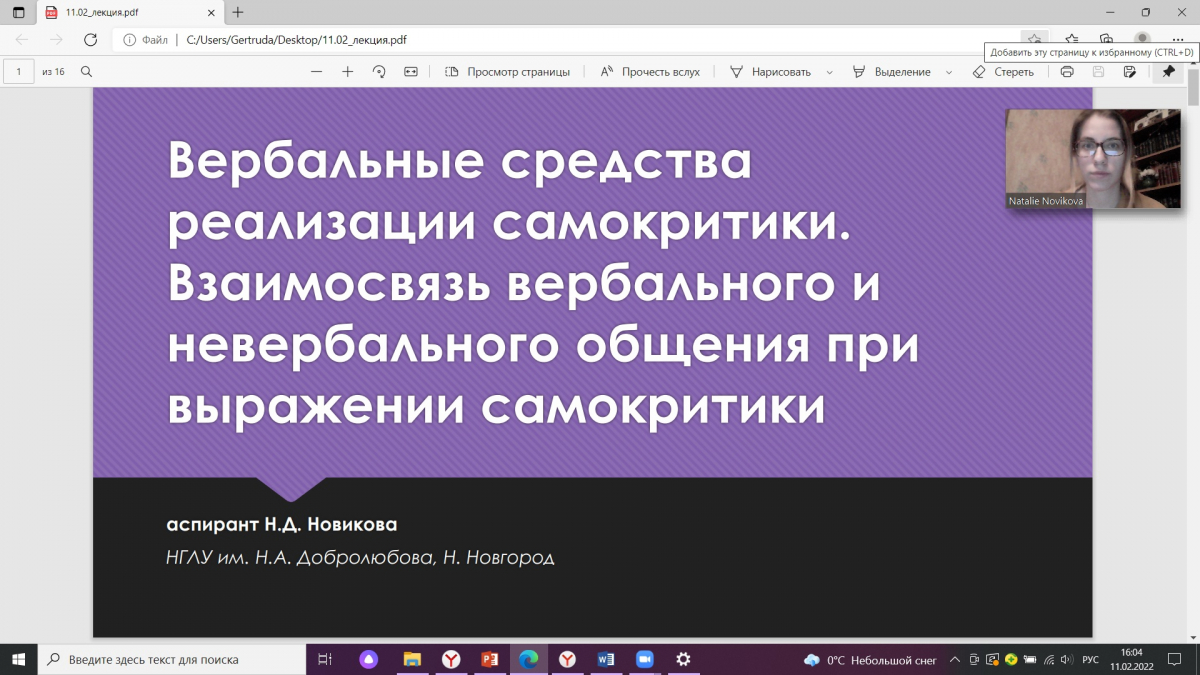This screenshot has width=1200, height=675.
Task: Open the browser settings ellipsis menu
Action: pos(1177,40)
